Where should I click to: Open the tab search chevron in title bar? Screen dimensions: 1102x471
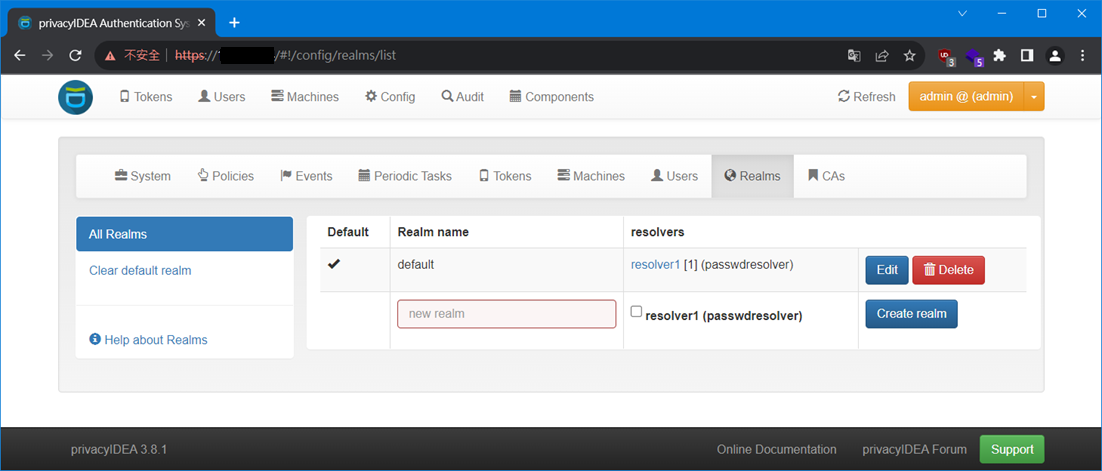pyautogui.click(x=963, y=13)
